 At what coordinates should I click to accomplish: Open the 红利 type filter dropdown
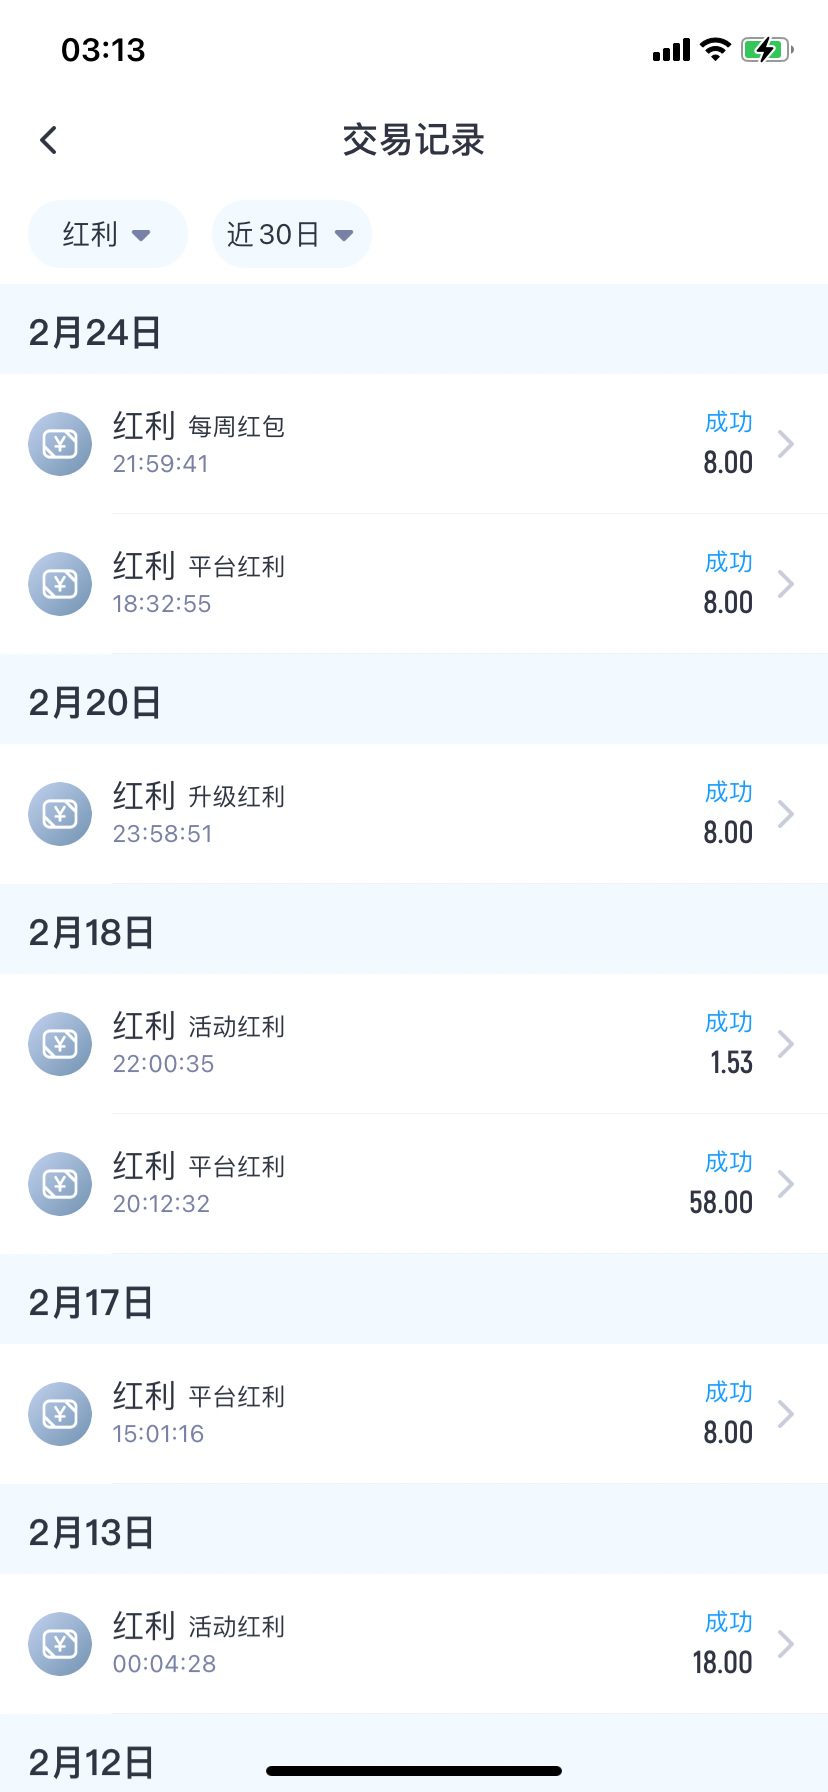click(107, 235)
